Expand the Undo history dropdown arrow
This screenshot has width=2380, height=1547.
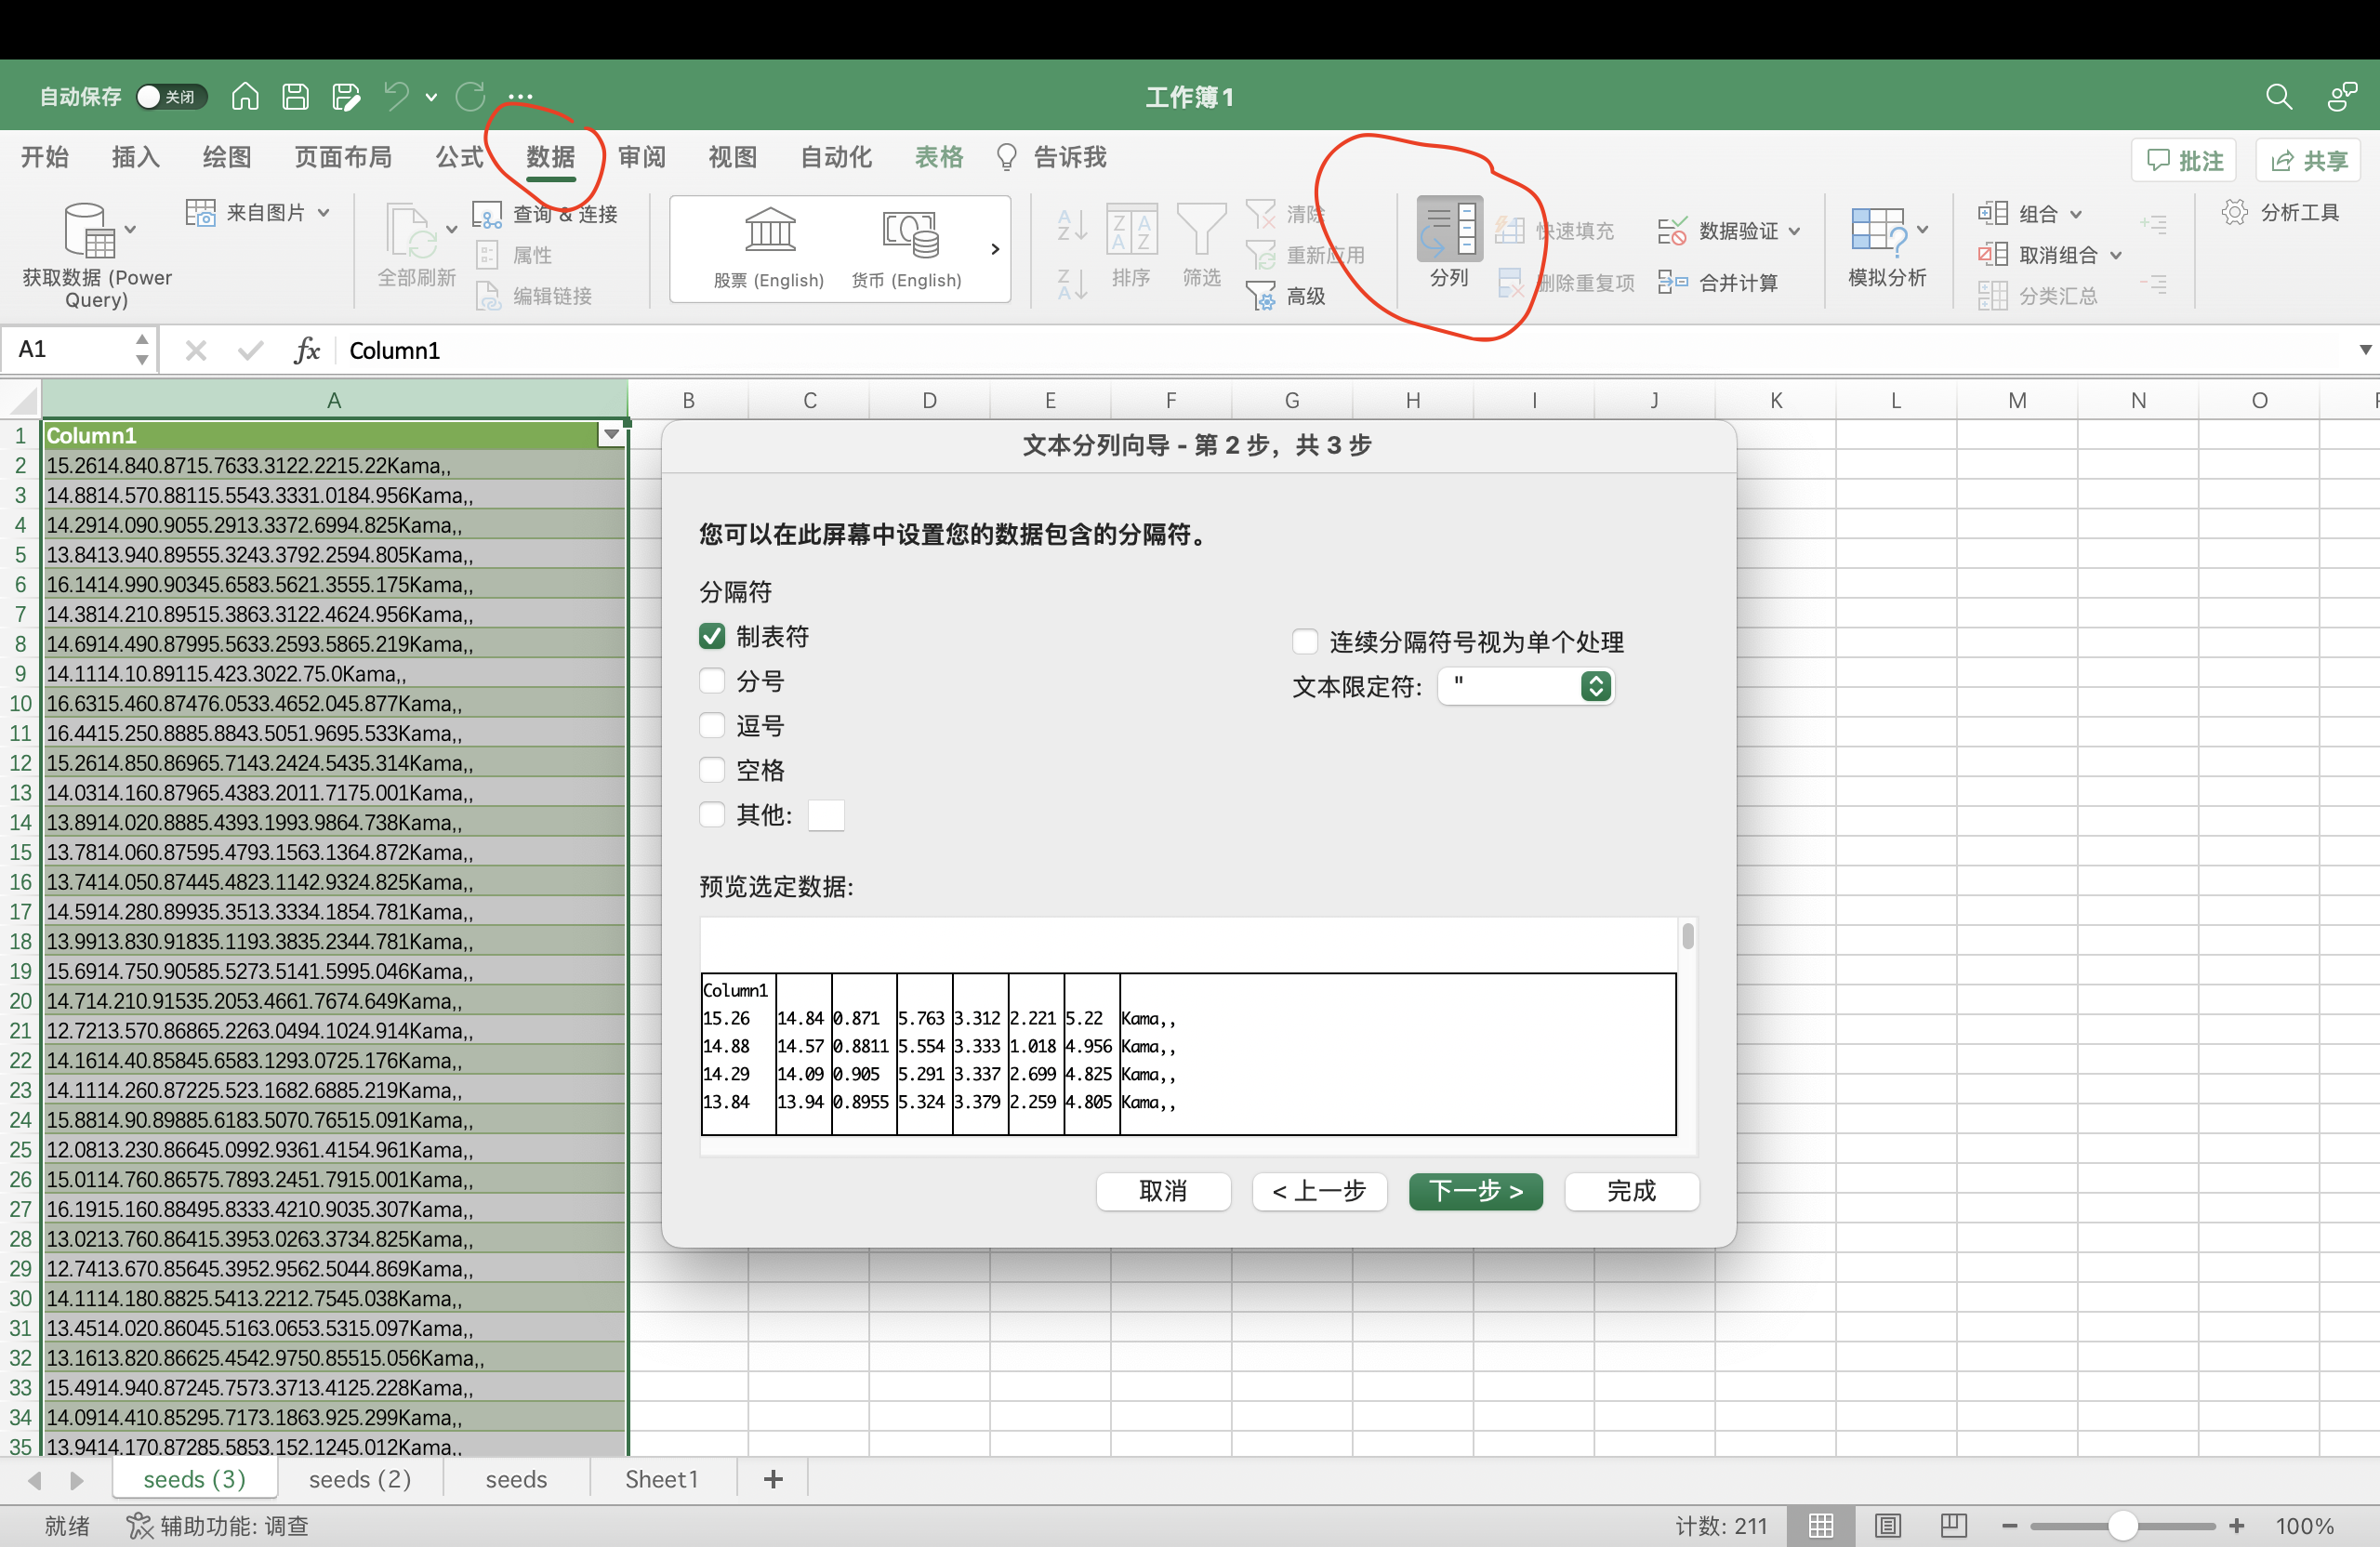[431, 98]
